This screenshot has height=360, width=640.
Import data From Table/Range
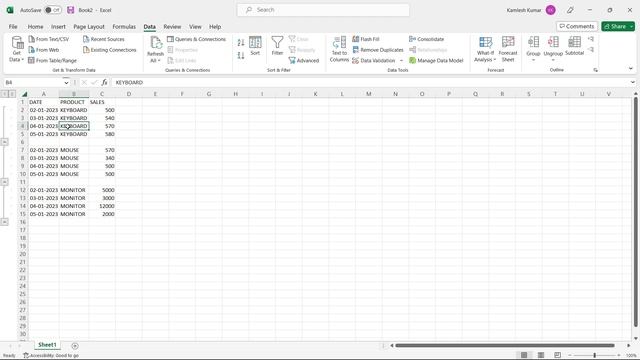click(52, 60)
